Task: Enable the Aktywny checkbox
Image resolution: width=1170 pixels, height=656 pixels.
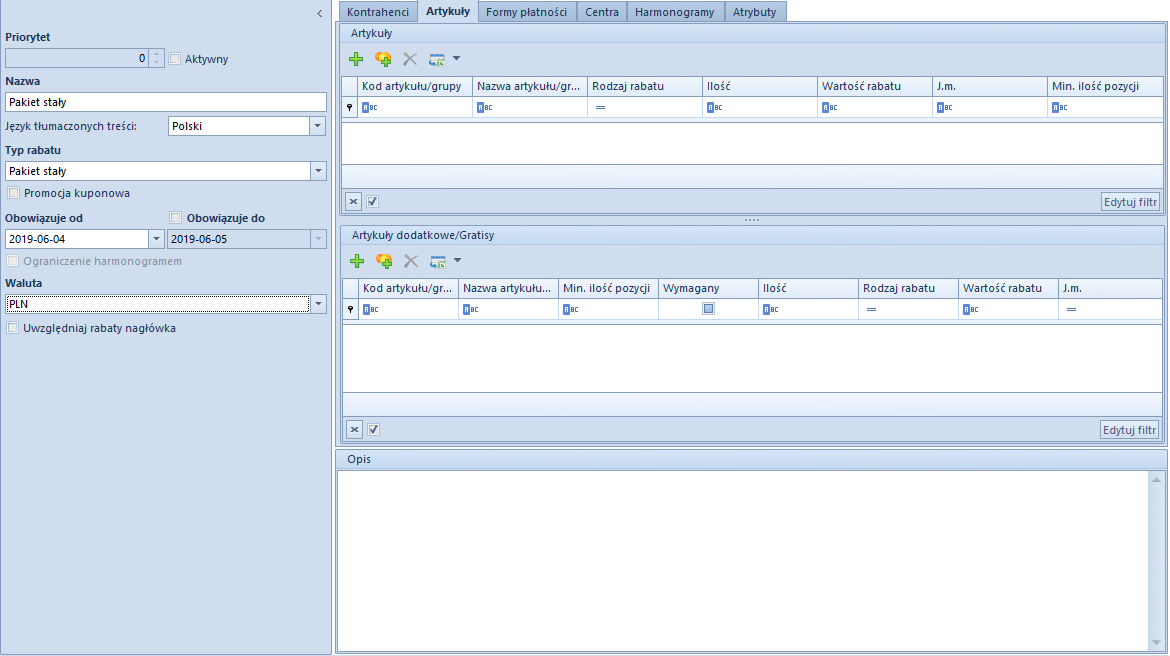Action: [175, 59]
